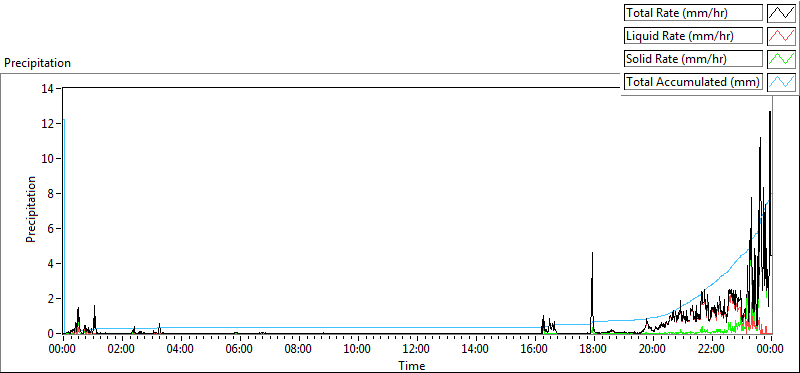
Task: Click the 18:00 time axis label
Action: pos(593,350)
